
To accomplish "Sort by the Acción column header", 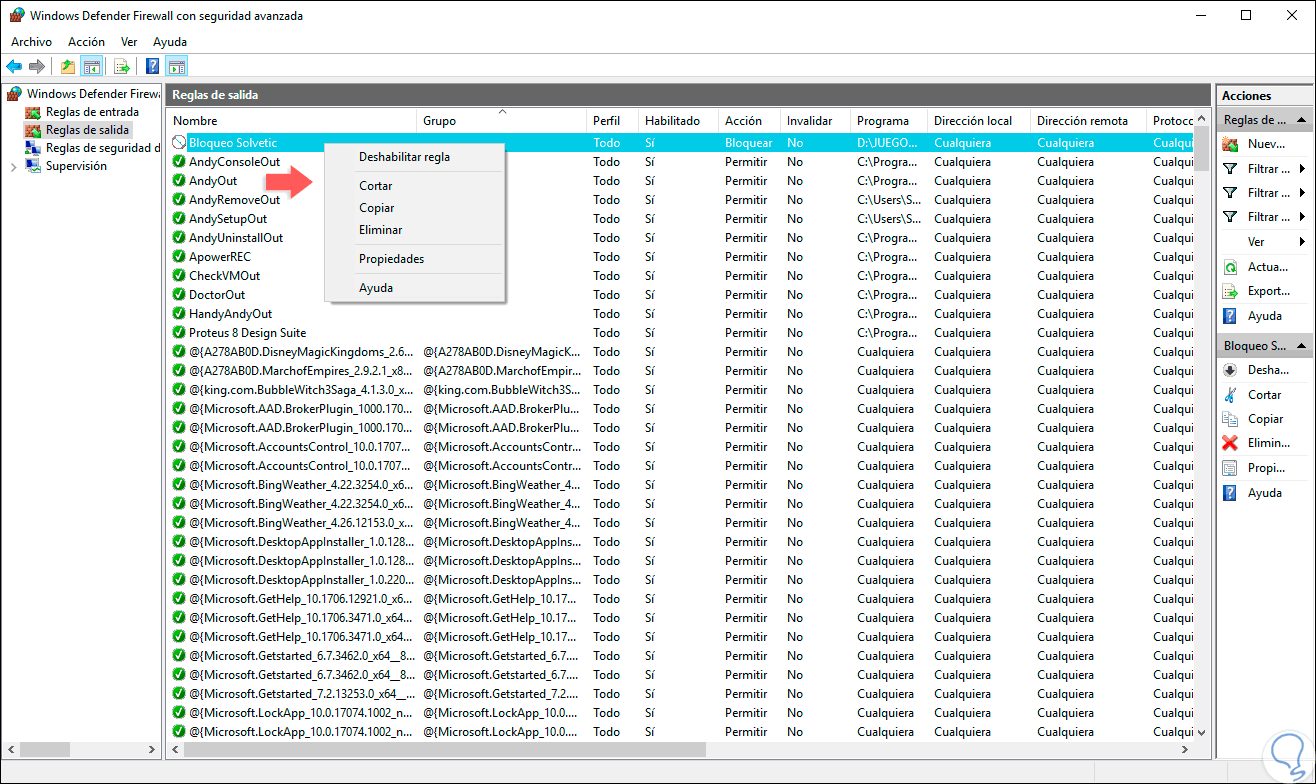I will 749,121.
